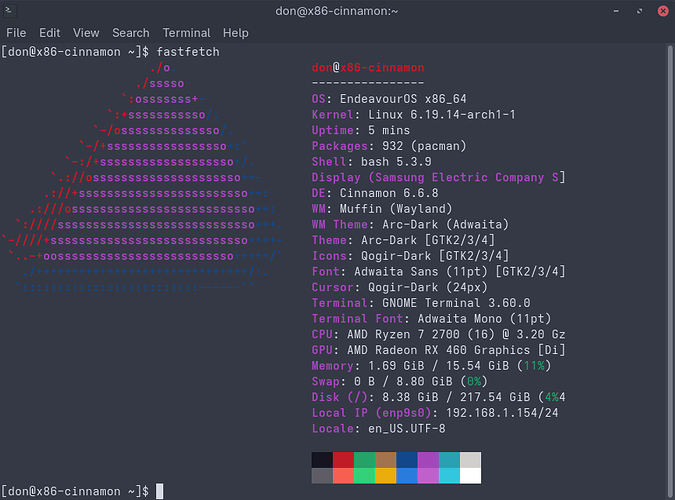
Task: Open the Terminal menu
Action: coord(186,33)
